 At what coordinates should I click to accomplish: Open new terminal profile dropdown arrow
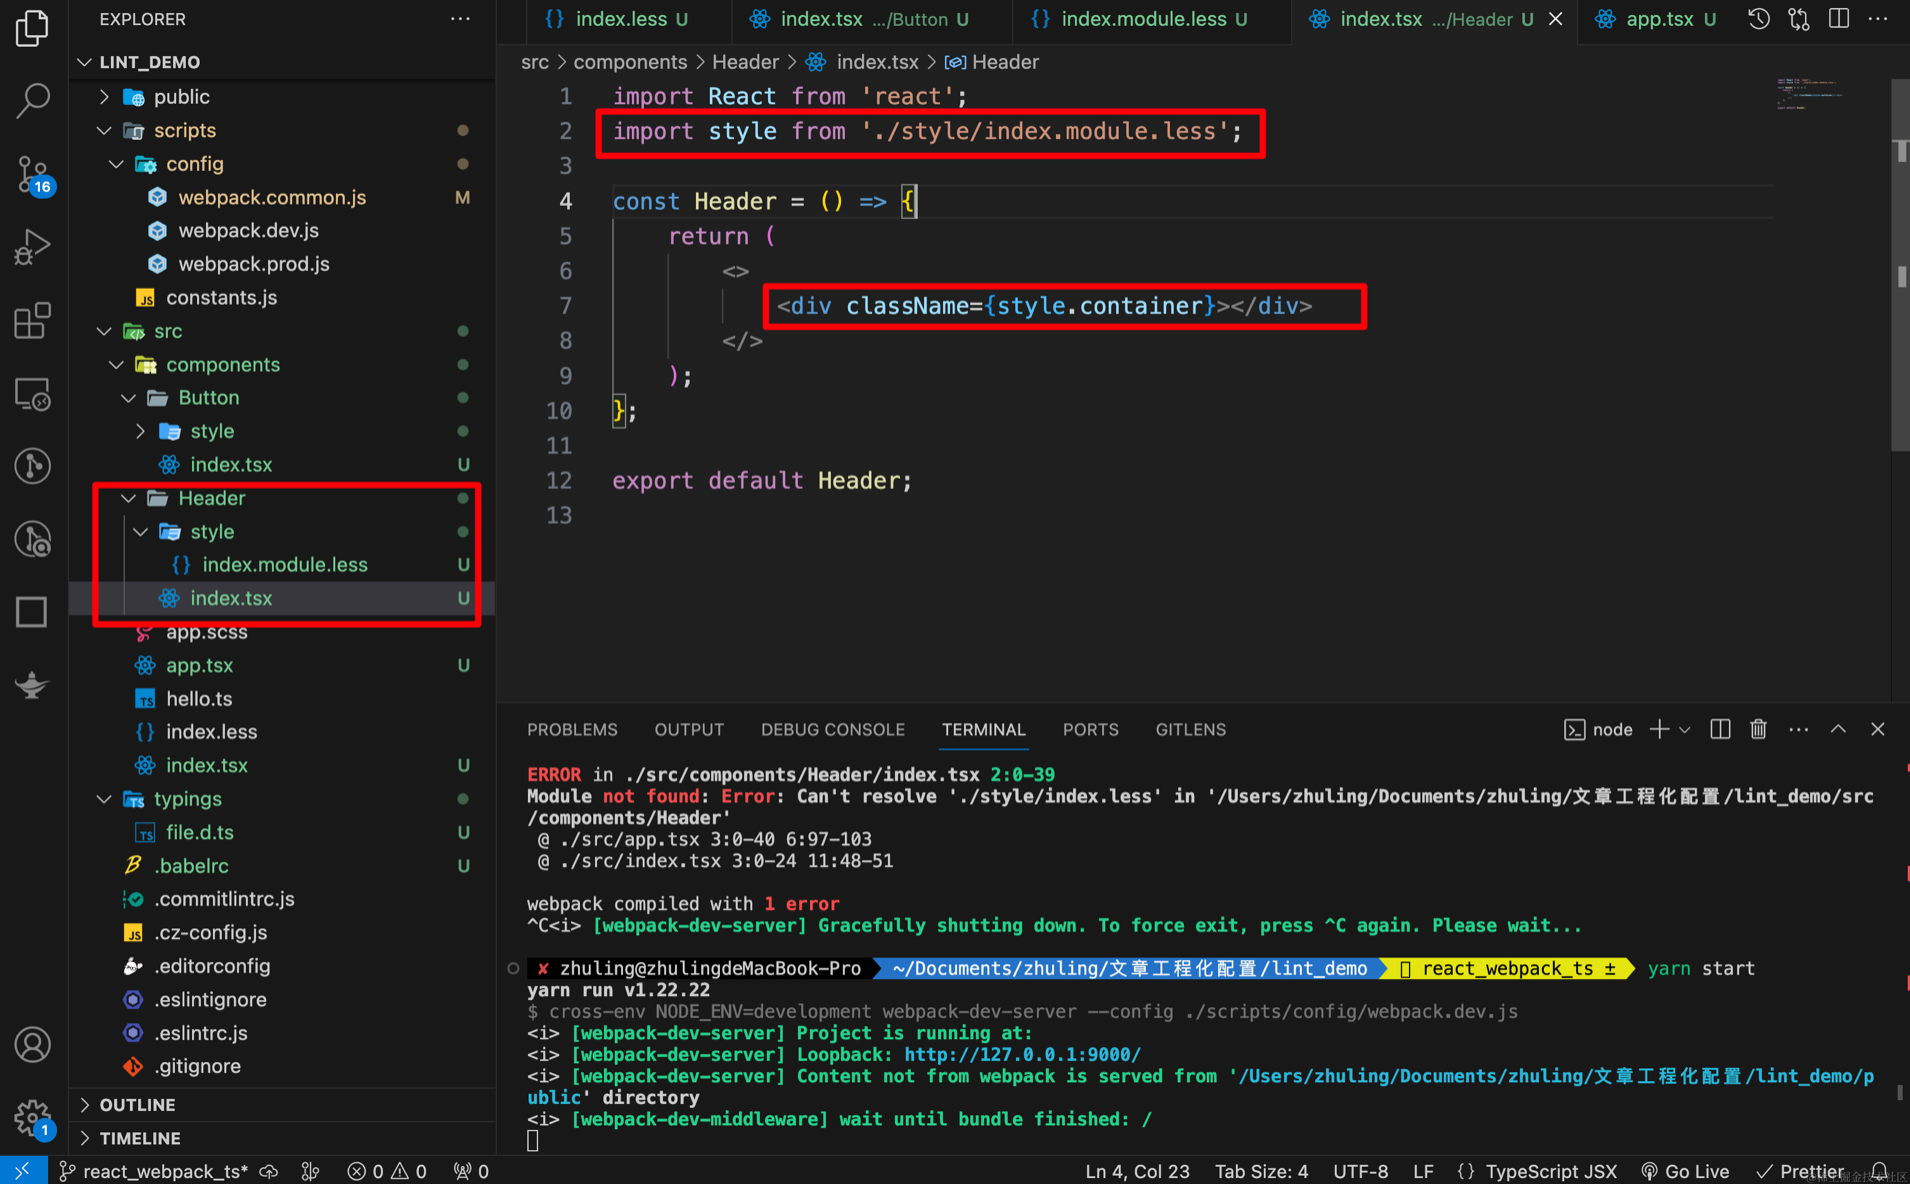pyautogui.click(x=1685, y=729)
